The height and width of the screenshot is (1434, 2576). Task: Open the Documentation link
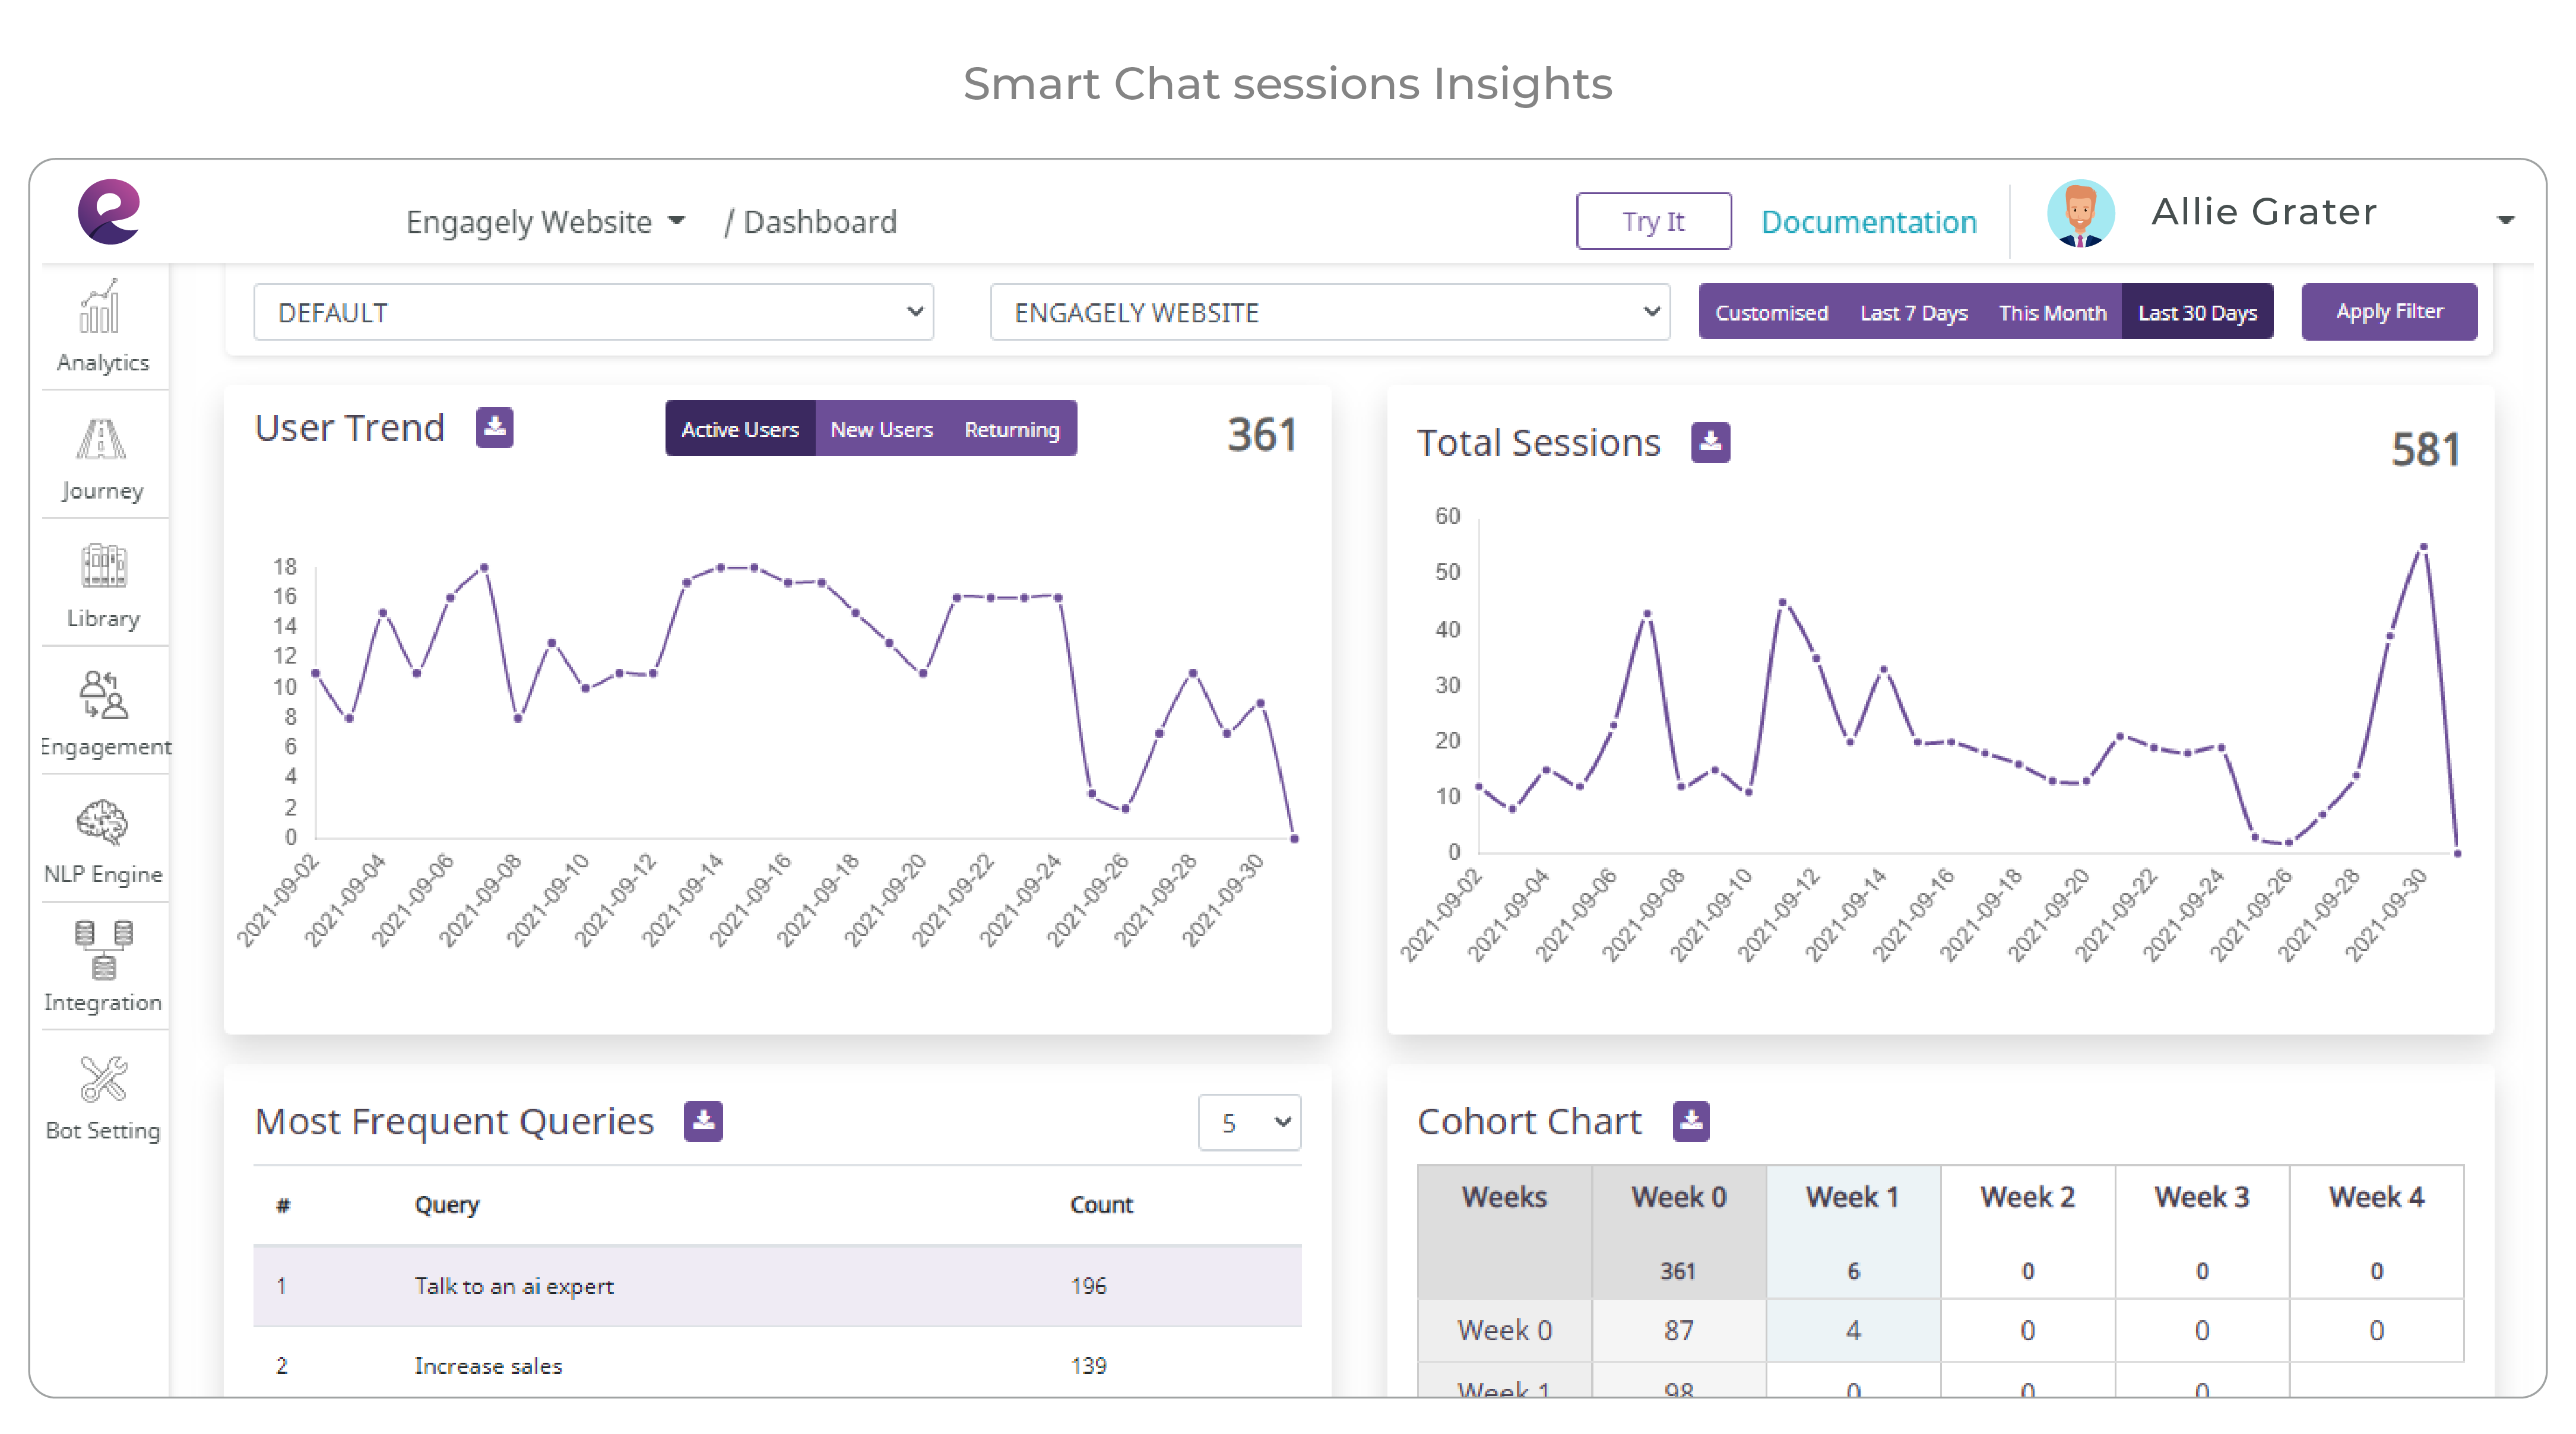point(1868,221)
